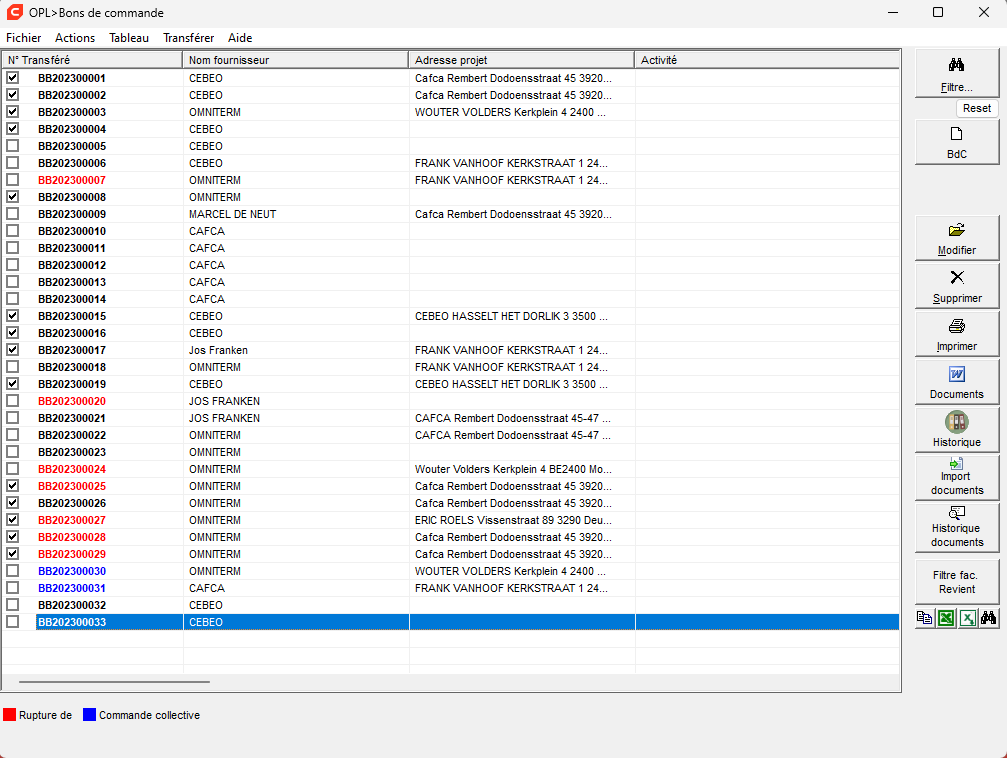This screenshot has width=1007, height=758.
Task: Open the Actions menu
Action: tap(75, 38)
